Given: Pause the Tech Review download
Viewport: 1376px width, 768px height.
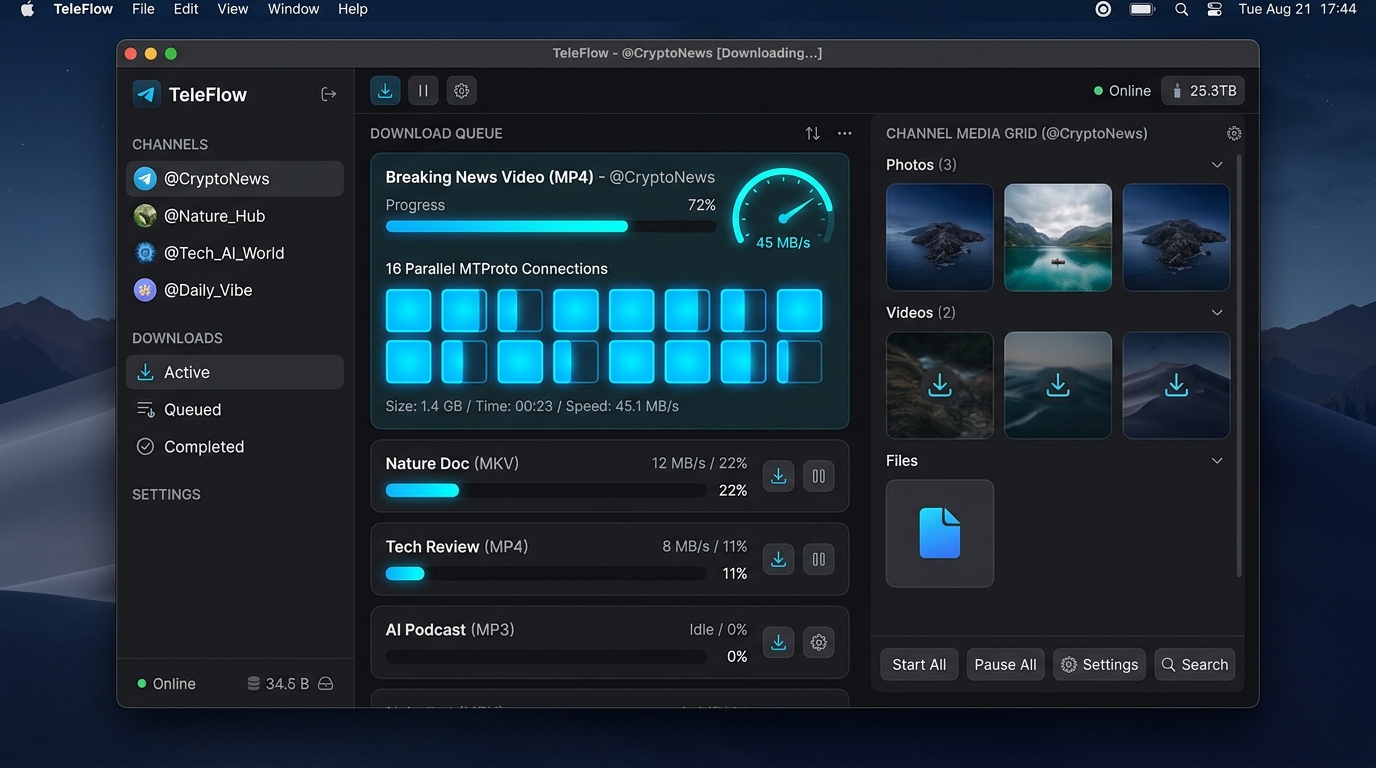Looking at the screenshot, I should coord(818,559).
